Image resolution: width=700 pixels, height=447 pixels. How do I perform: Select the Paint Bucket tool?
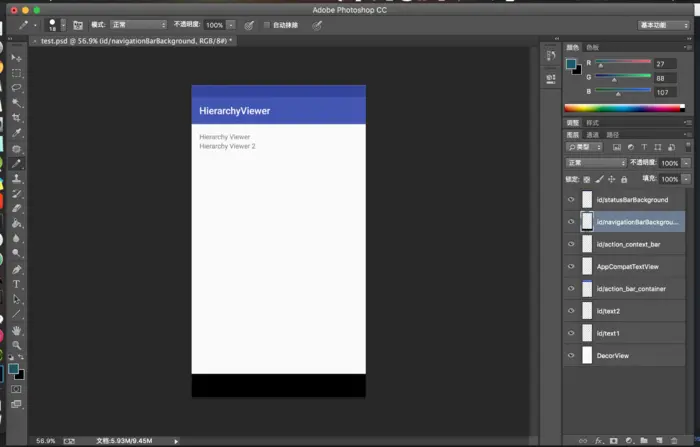pos(17,223)
